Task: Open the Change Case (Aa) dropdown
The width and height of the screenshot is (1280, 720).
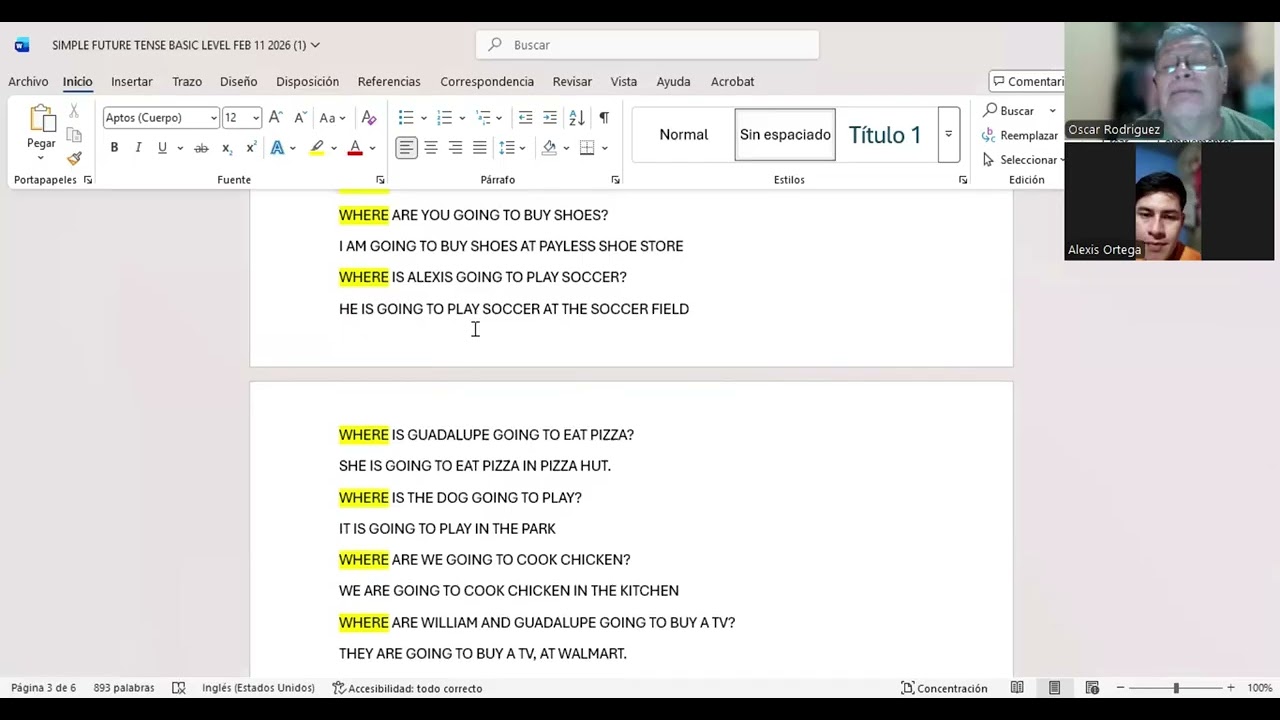Action: coord(332,118)
